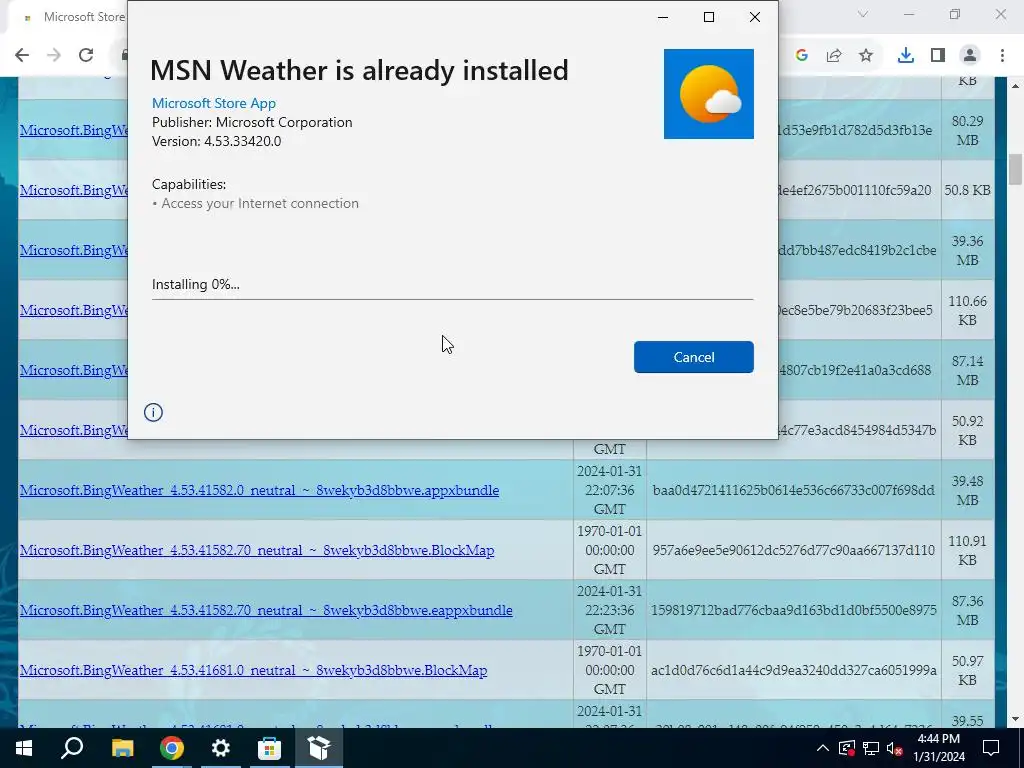This screenshot has height=768, width=1024.
Task: Click the Google icon in the address bar
Action: pyautogui.click(x=802, y=56)
